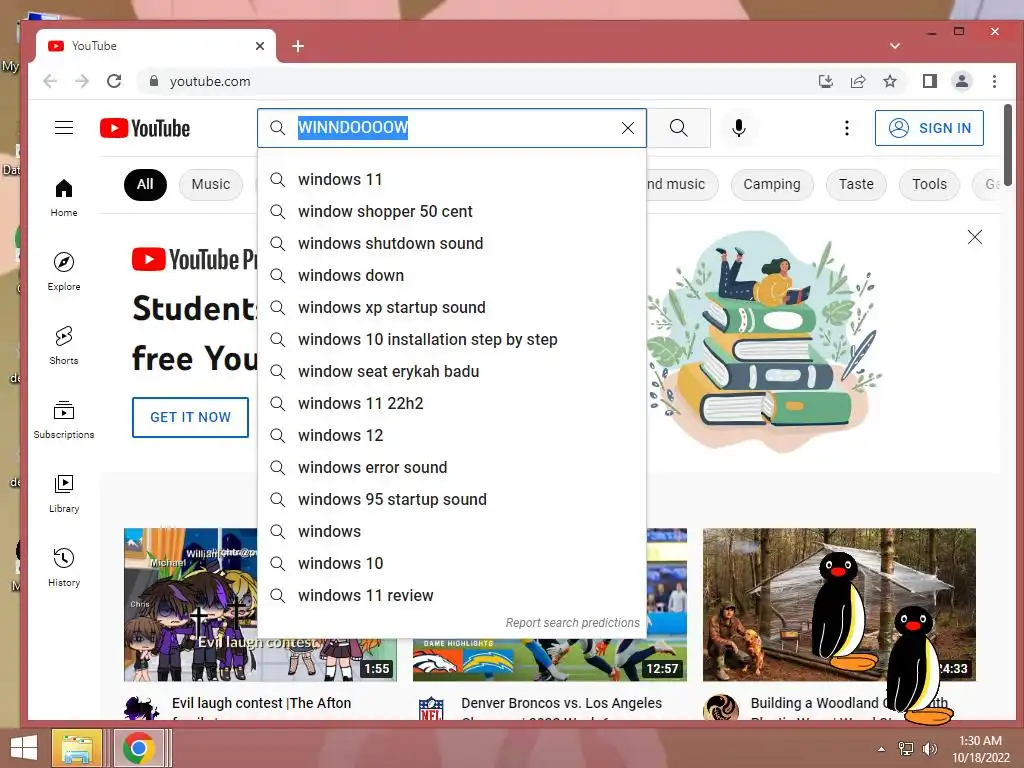Open Subscriptions in the sidebar
The height and width of the screenshot is (768, 1024).
pos(64,419)
